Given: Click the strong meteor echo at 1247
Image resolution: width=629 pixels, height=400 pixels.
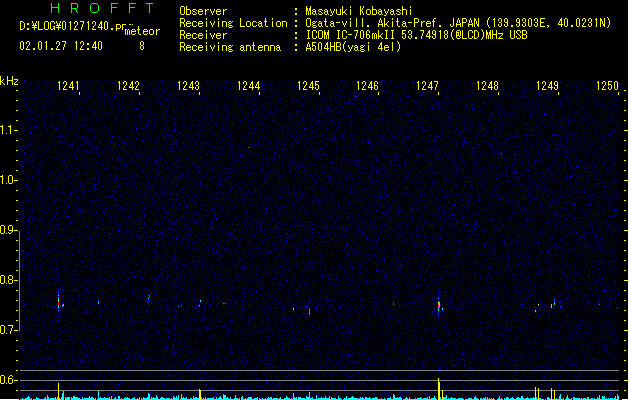Looking at the screenshot, I should coord(439,305).
